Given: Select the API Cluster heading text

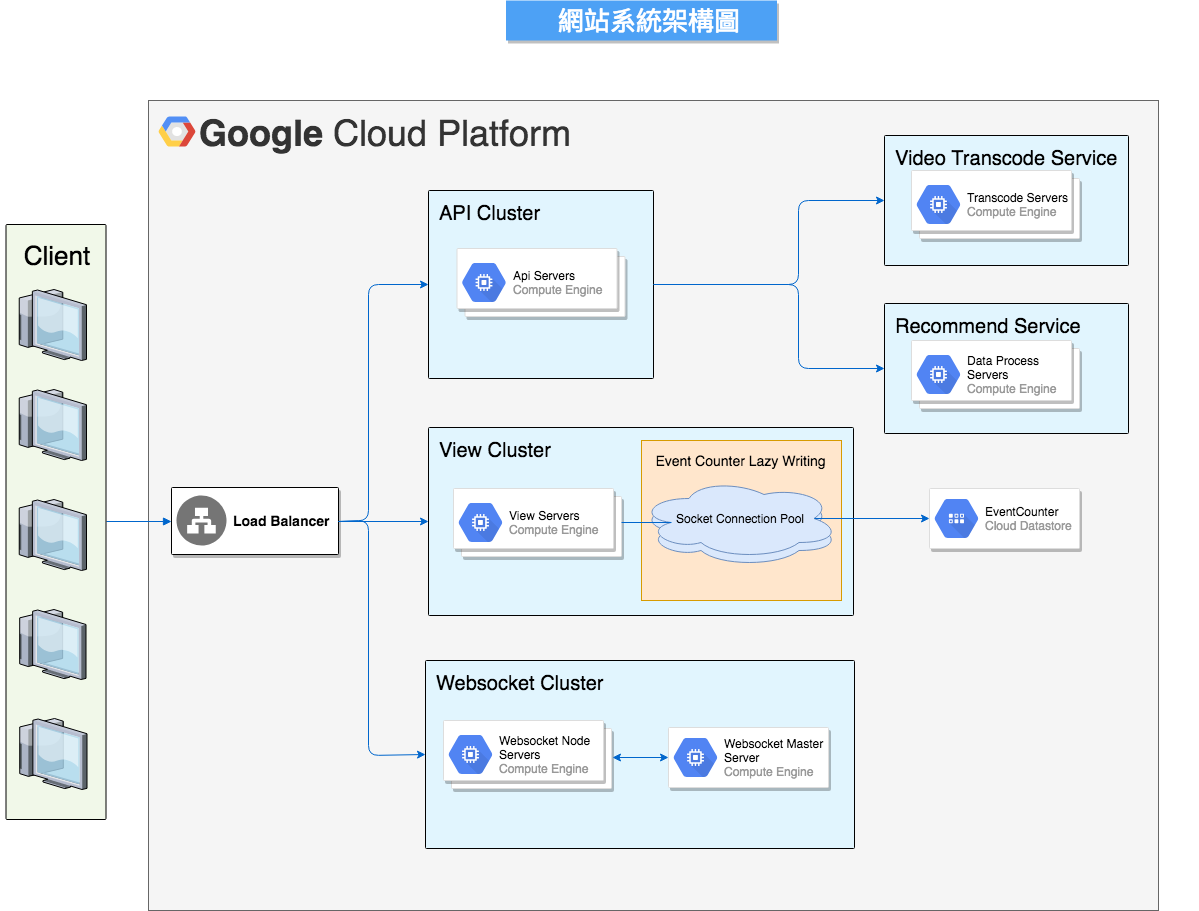Looking at the screenshot, I should tap(489, 213).
